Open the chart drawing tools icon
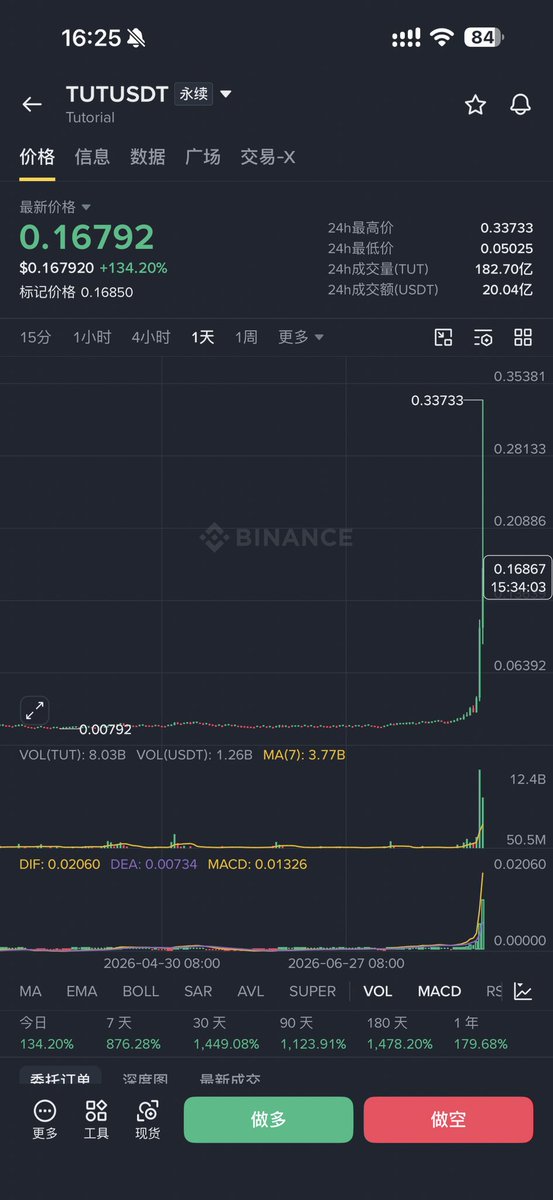This screenshot has height=1200, width=553. click(444, 337)
